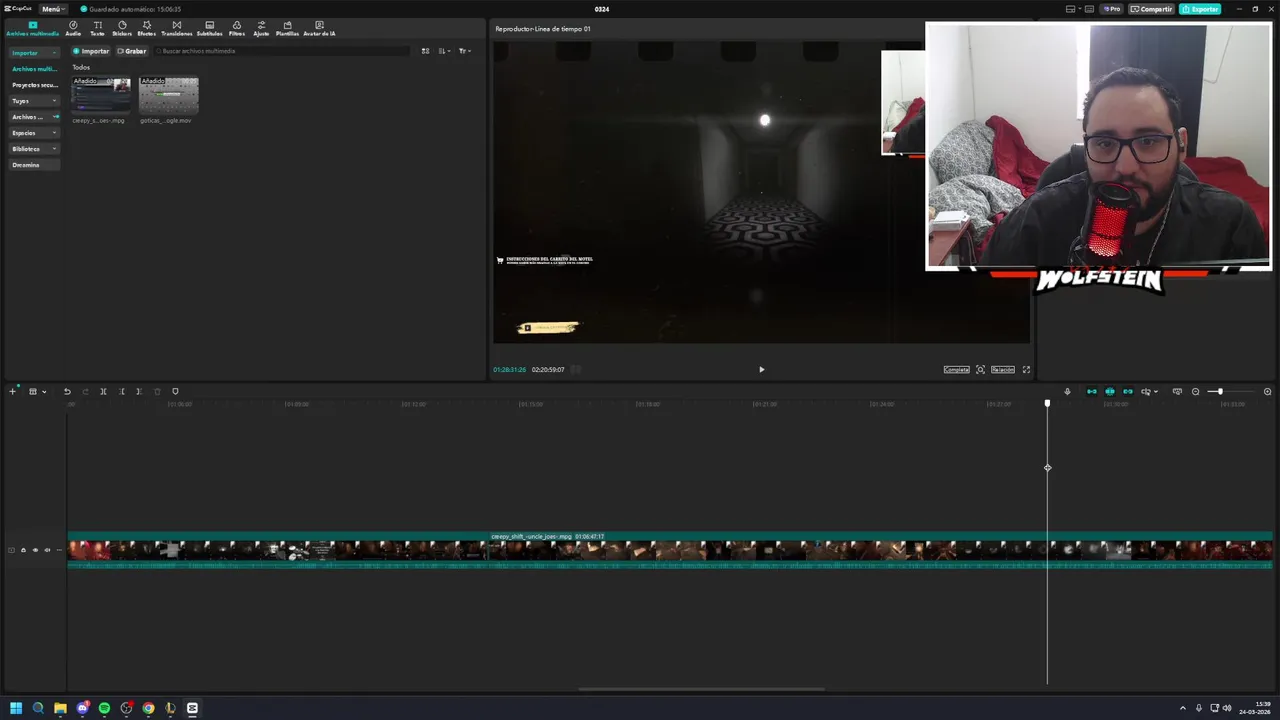Select Archivos multimedia in sidebar list

[x=34, y=69]
